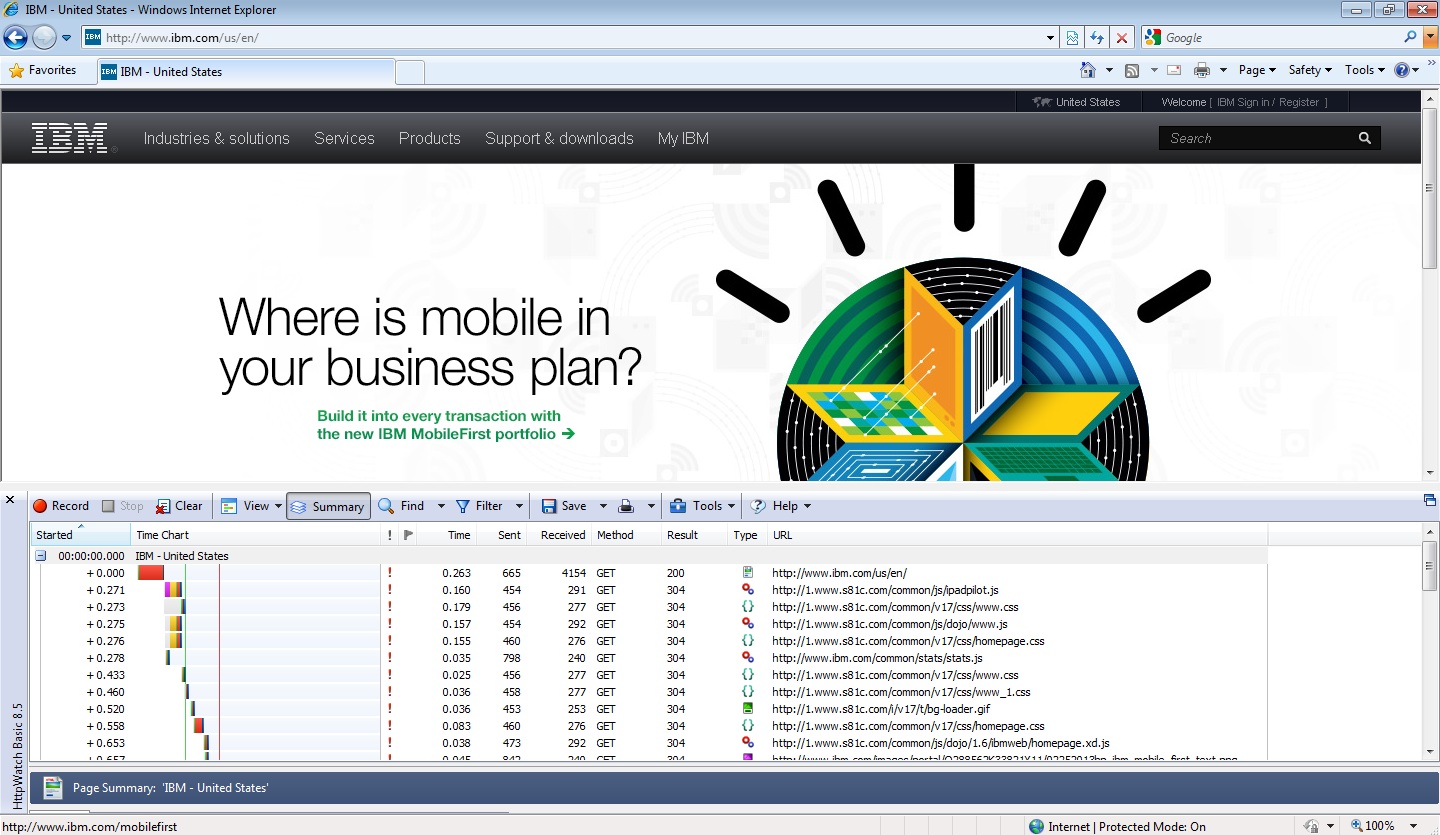
Task: Sort by the Started column header
Action: (80, 535)
